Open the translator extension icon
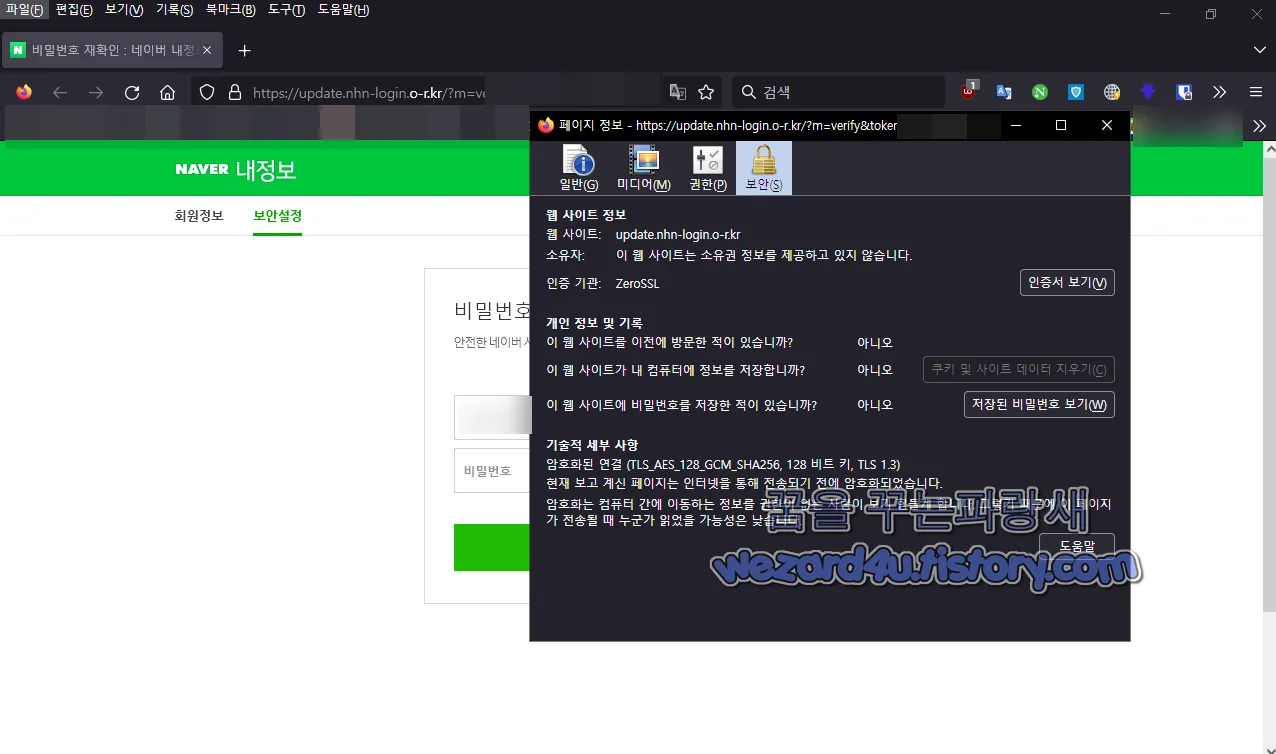The height and width of the screenshot is (754, 1276). 1004,92
